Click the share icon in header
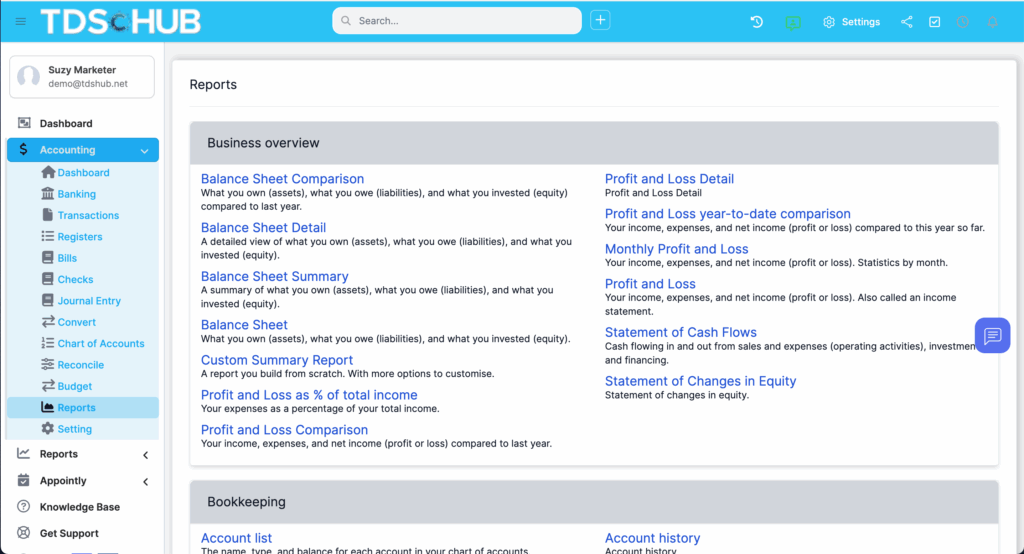The image size is (1024, 554). tap(907, 21)
